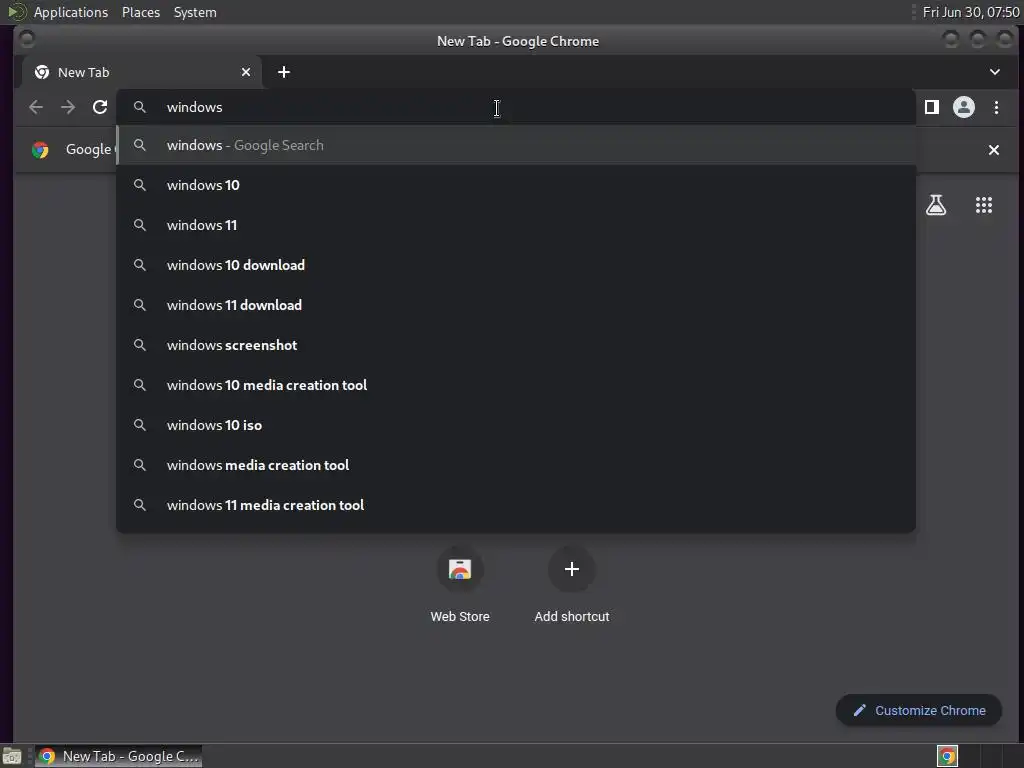
Task: Click Chrome icon in the bottom-right workspace switcher
Action: 947,756
